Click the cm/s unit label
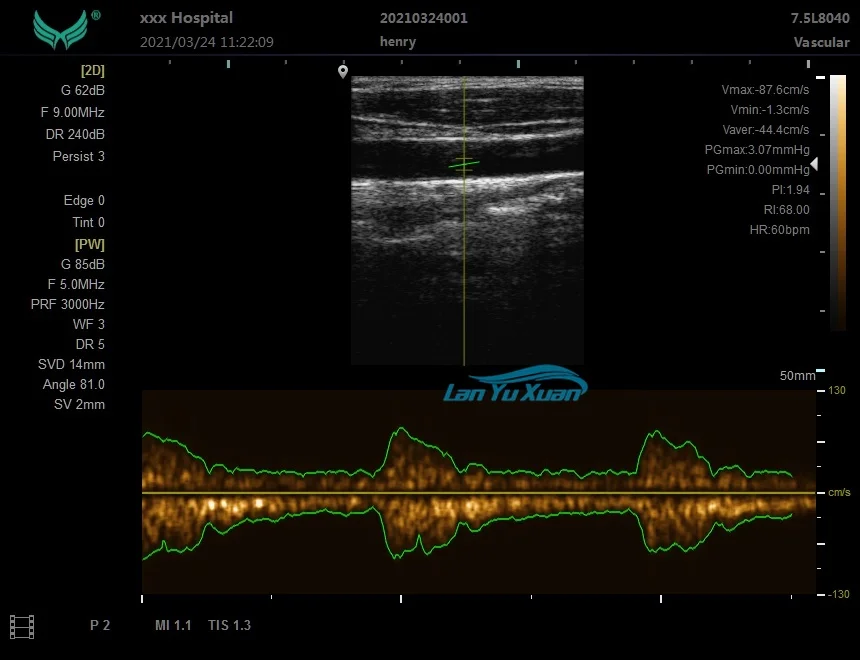This screenshot has height=660, width=860. click(839, 493)
